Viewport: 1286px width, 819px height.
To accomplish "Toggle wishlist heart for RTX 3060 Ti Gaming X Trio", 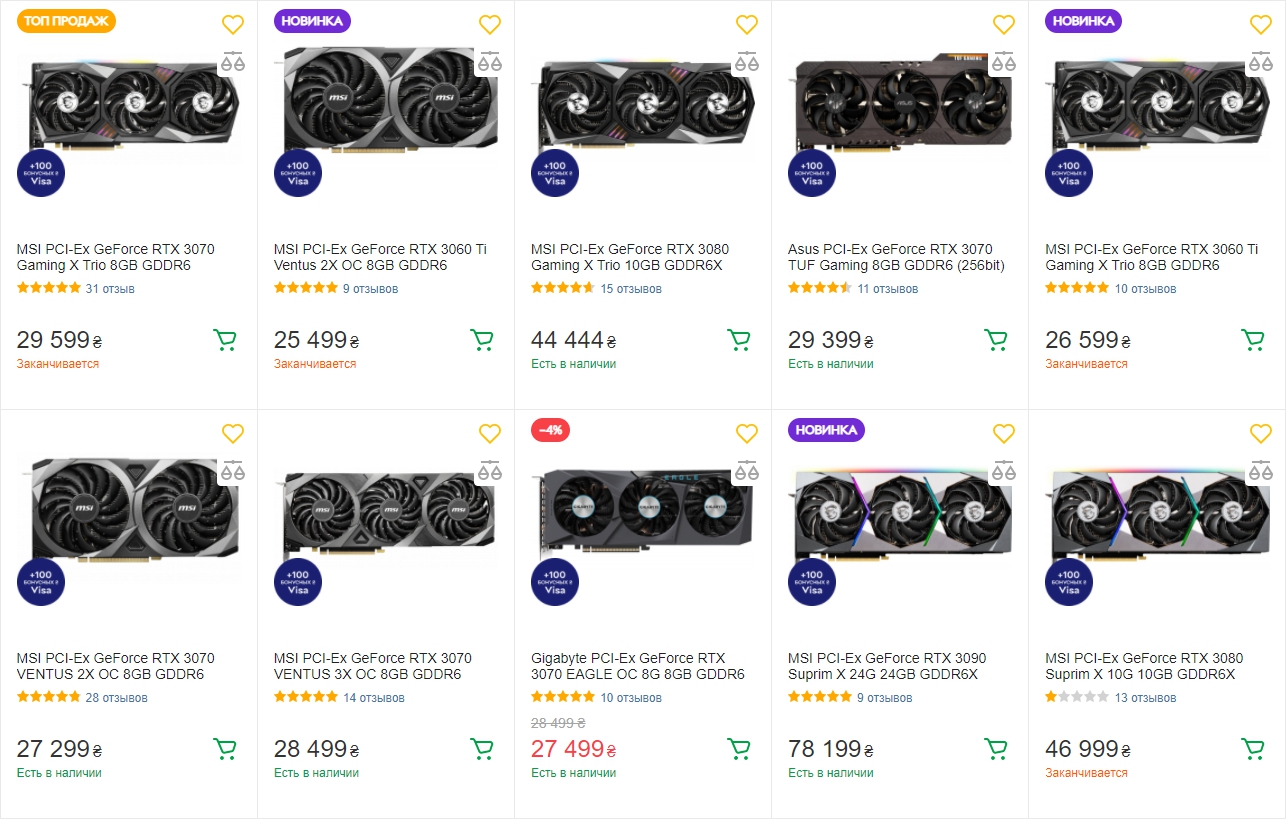I will point(1261,25).
